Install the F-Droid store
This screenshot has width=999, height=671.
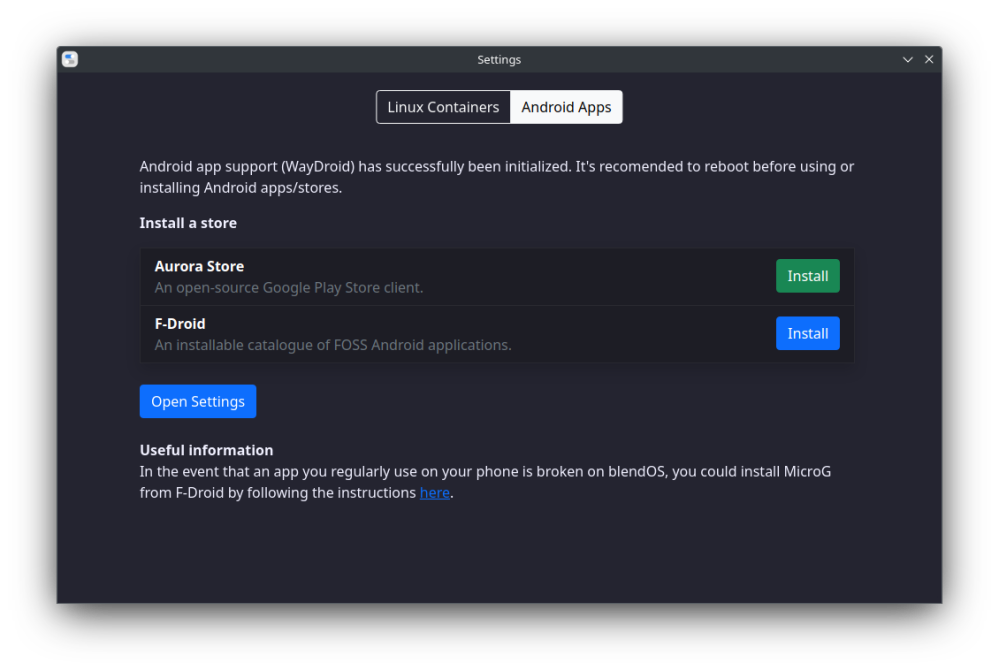click(x=807, y=334)
